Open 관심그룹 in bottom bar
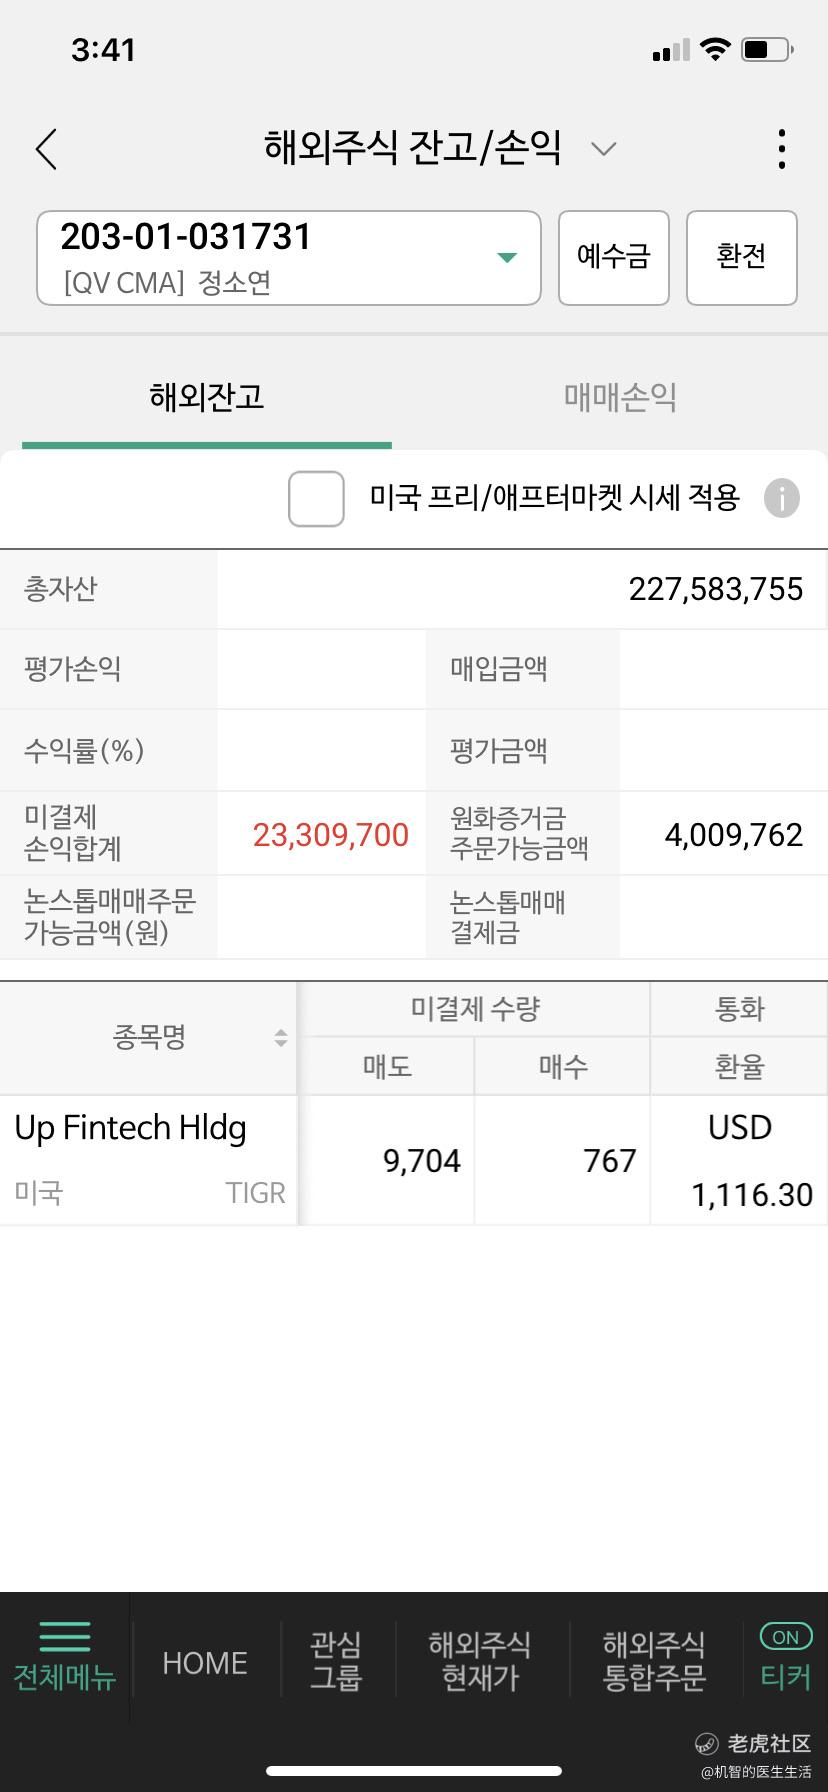 point(335,1661)
